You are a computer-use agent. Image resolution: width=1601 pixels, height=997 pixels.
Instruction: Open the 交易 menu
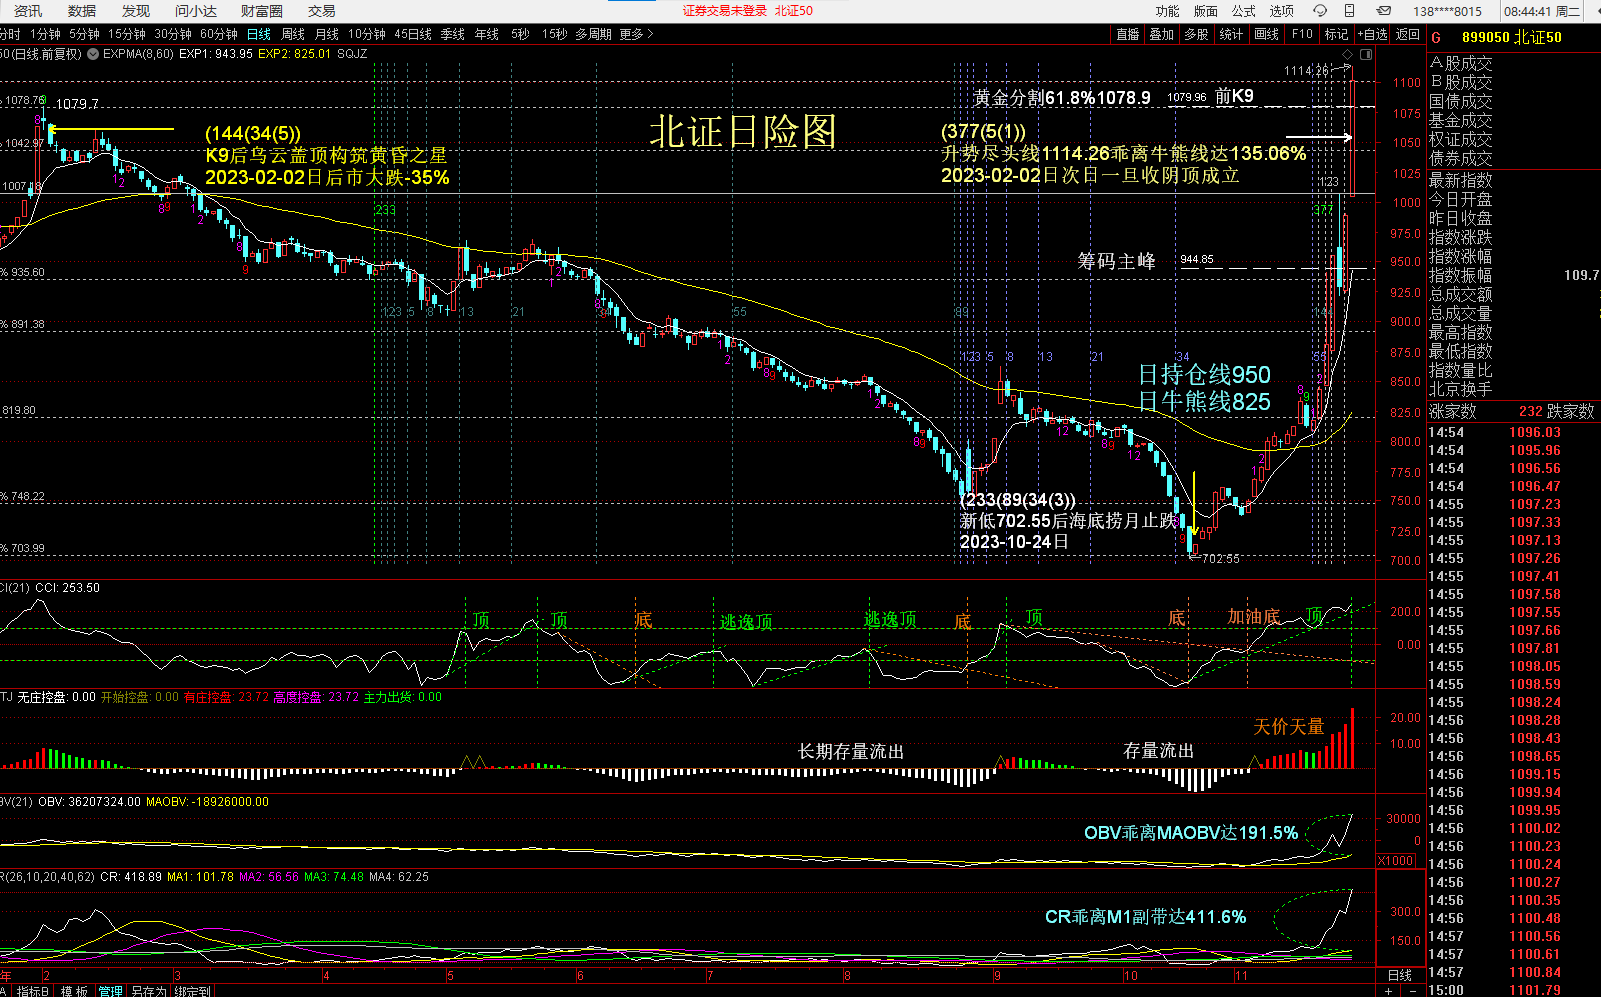pos(322,11)
